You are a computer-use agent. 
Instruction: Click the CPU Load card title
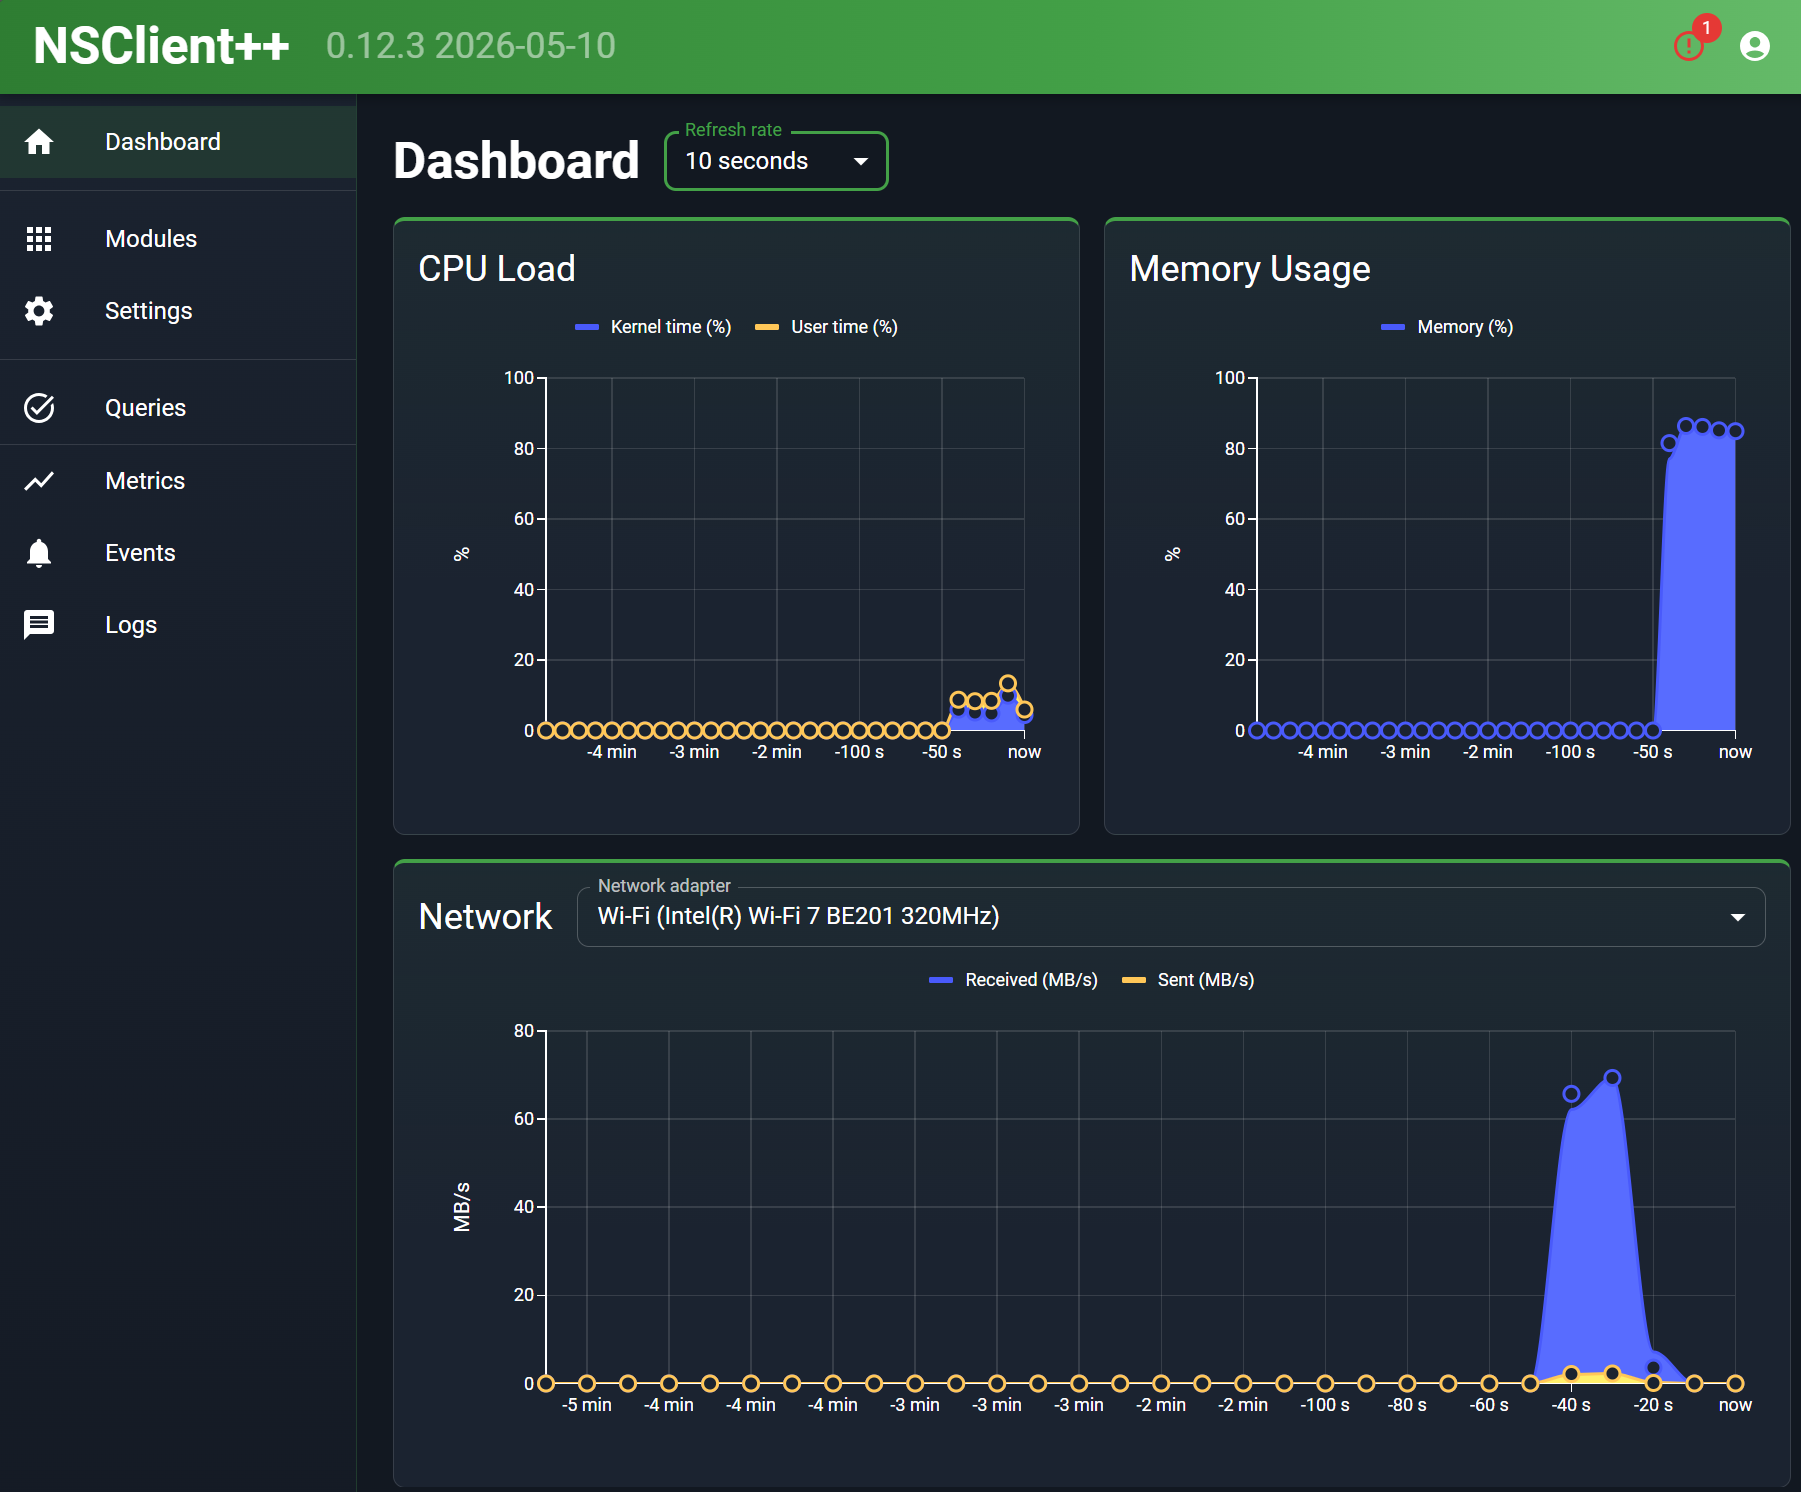click(497, 269)
